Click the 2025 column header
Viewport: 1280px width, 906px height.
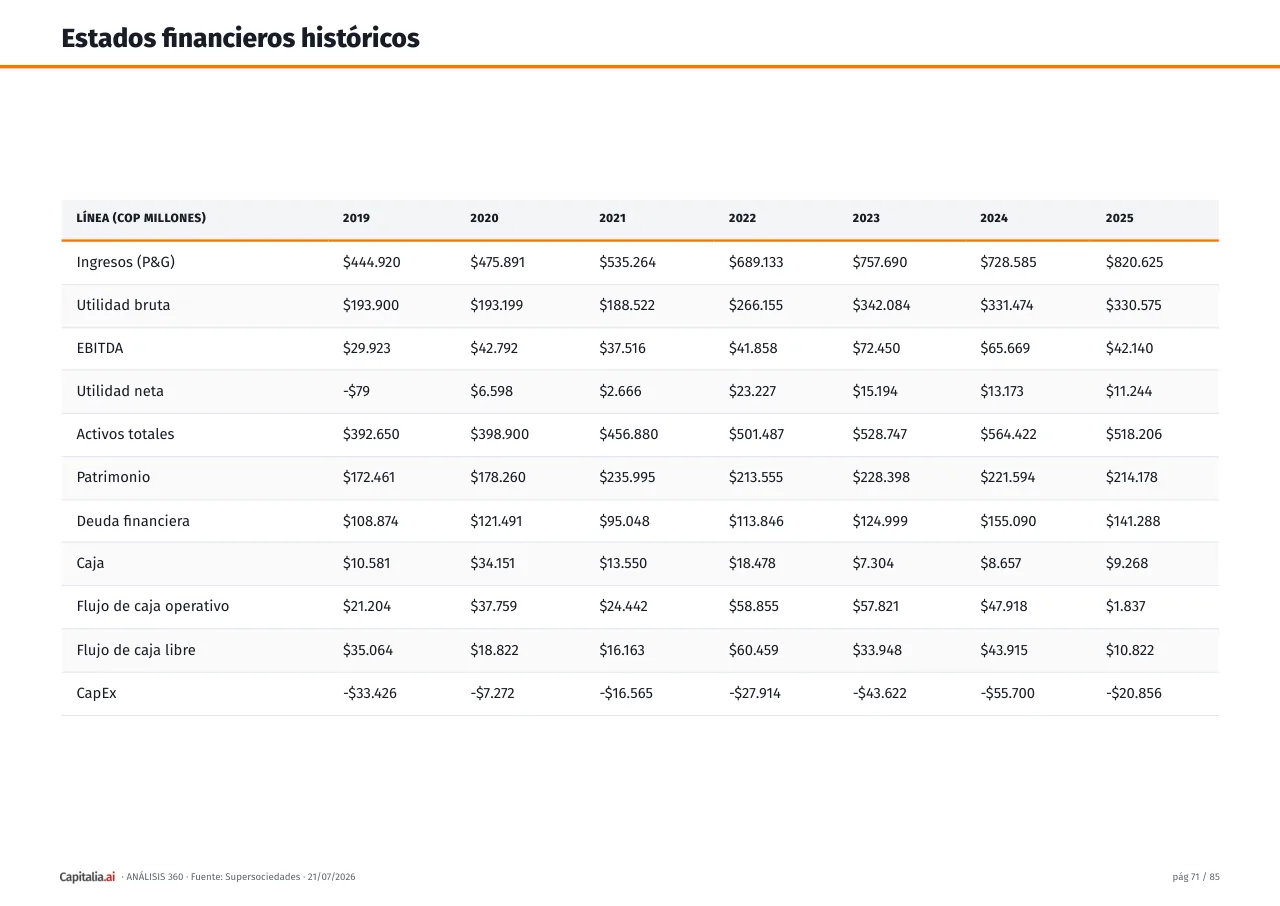point(1120,218)
